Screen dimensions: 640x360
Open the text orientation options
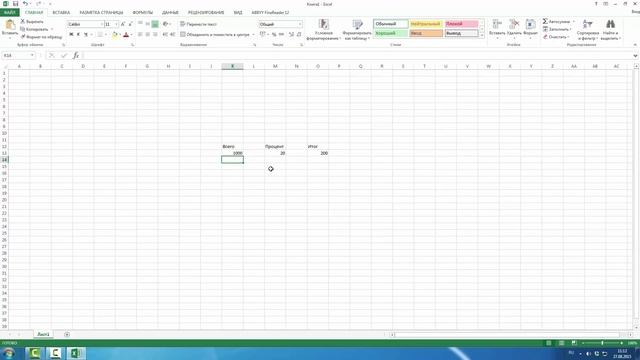click(166, 24)
